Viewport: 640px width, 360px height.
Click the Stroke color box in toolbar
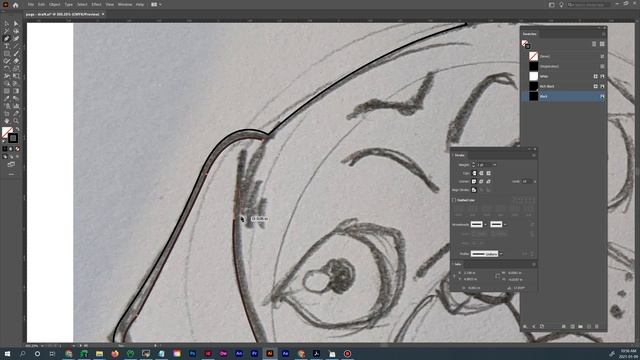click(x=13, y=138)
